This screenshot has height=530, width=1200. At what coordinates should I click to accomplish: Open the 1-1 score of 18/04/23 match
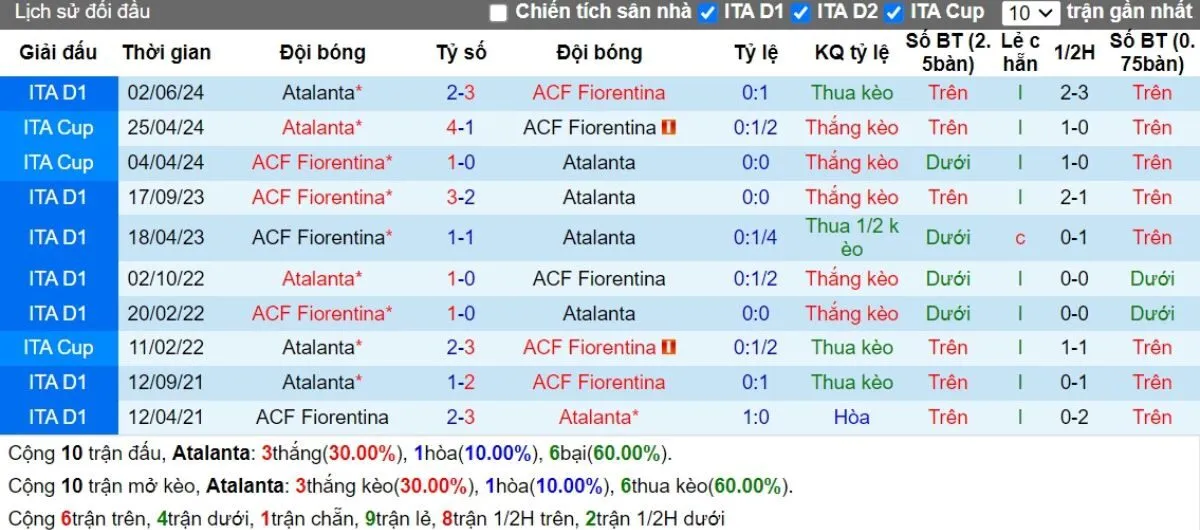pyautogui.click(x=461, y=238)
